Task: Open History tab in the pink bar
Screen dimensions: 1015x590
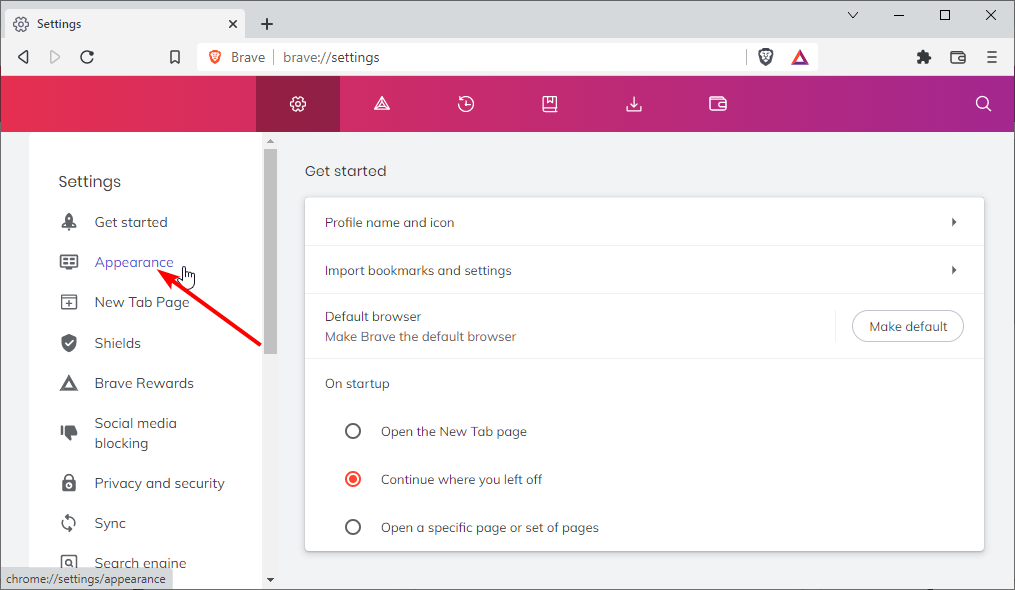Action: click(466, 104)
